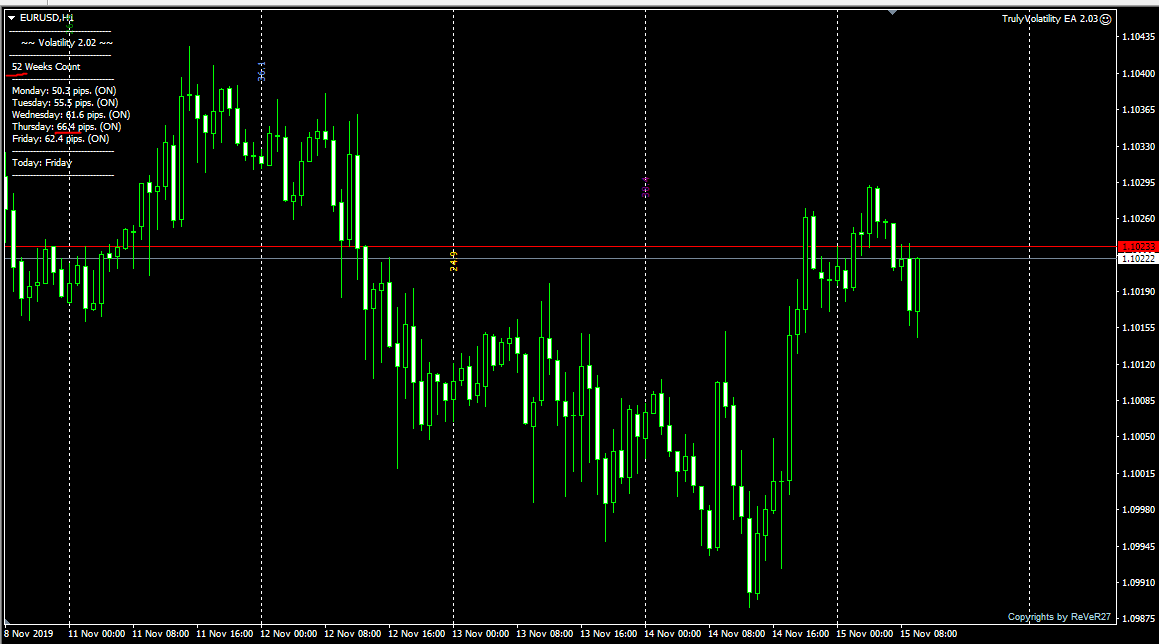This screenshot has width=1159, height=644.
Task: Click the 1.10260 price scale label
Action: point(1138,219)
